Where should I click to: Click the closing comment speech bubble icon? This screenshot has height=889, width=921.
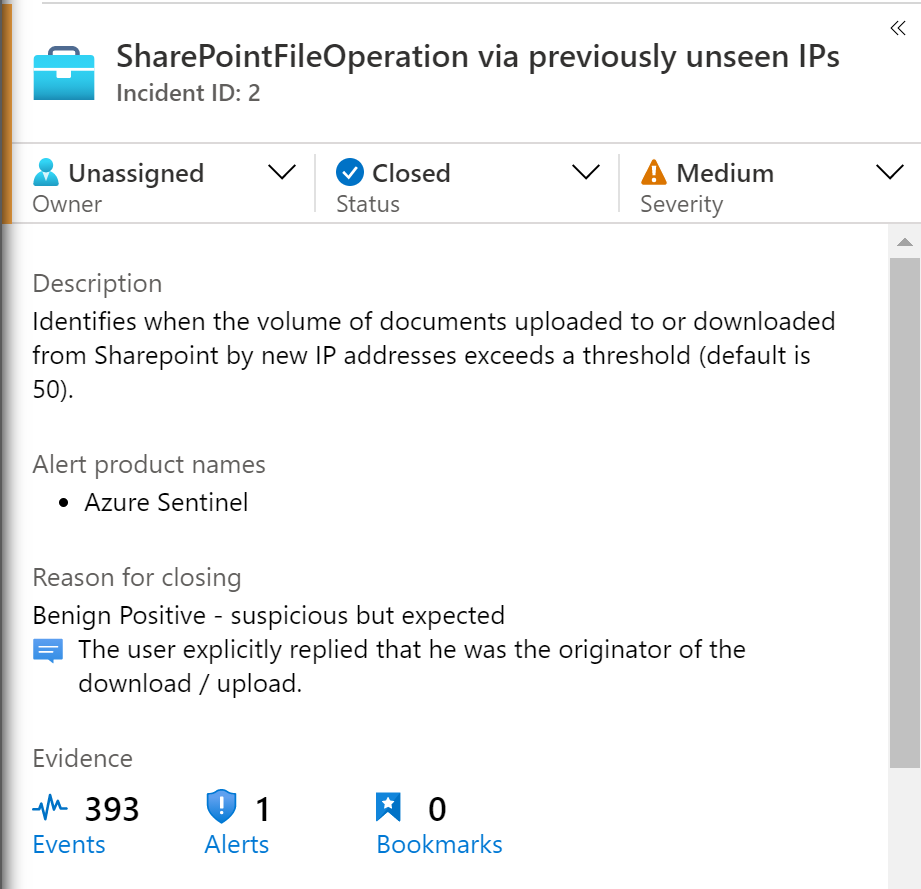pos(48,652)
